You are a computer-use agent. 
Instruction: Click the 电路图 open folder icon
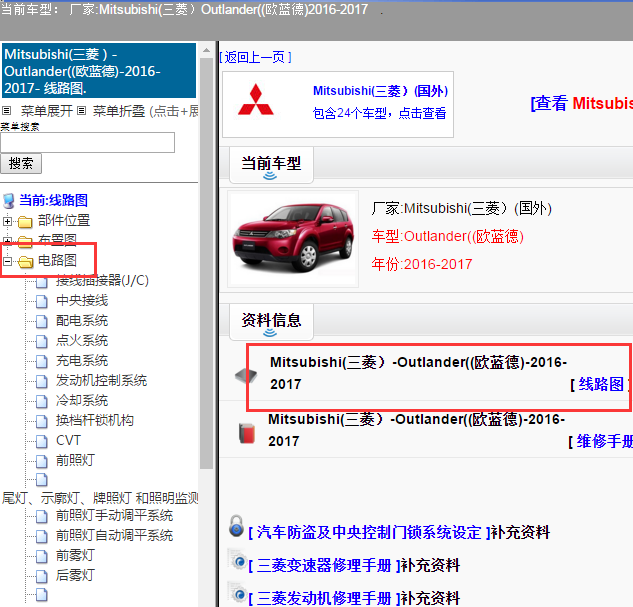coord(25,262)
